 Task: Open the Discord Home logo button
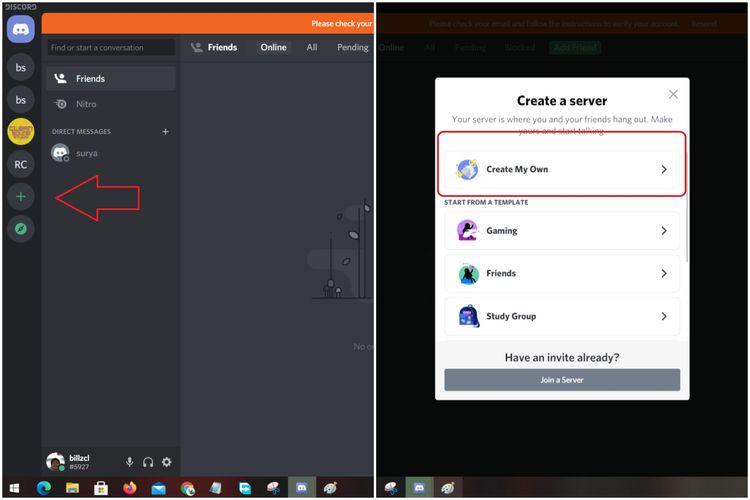point(21,30)
